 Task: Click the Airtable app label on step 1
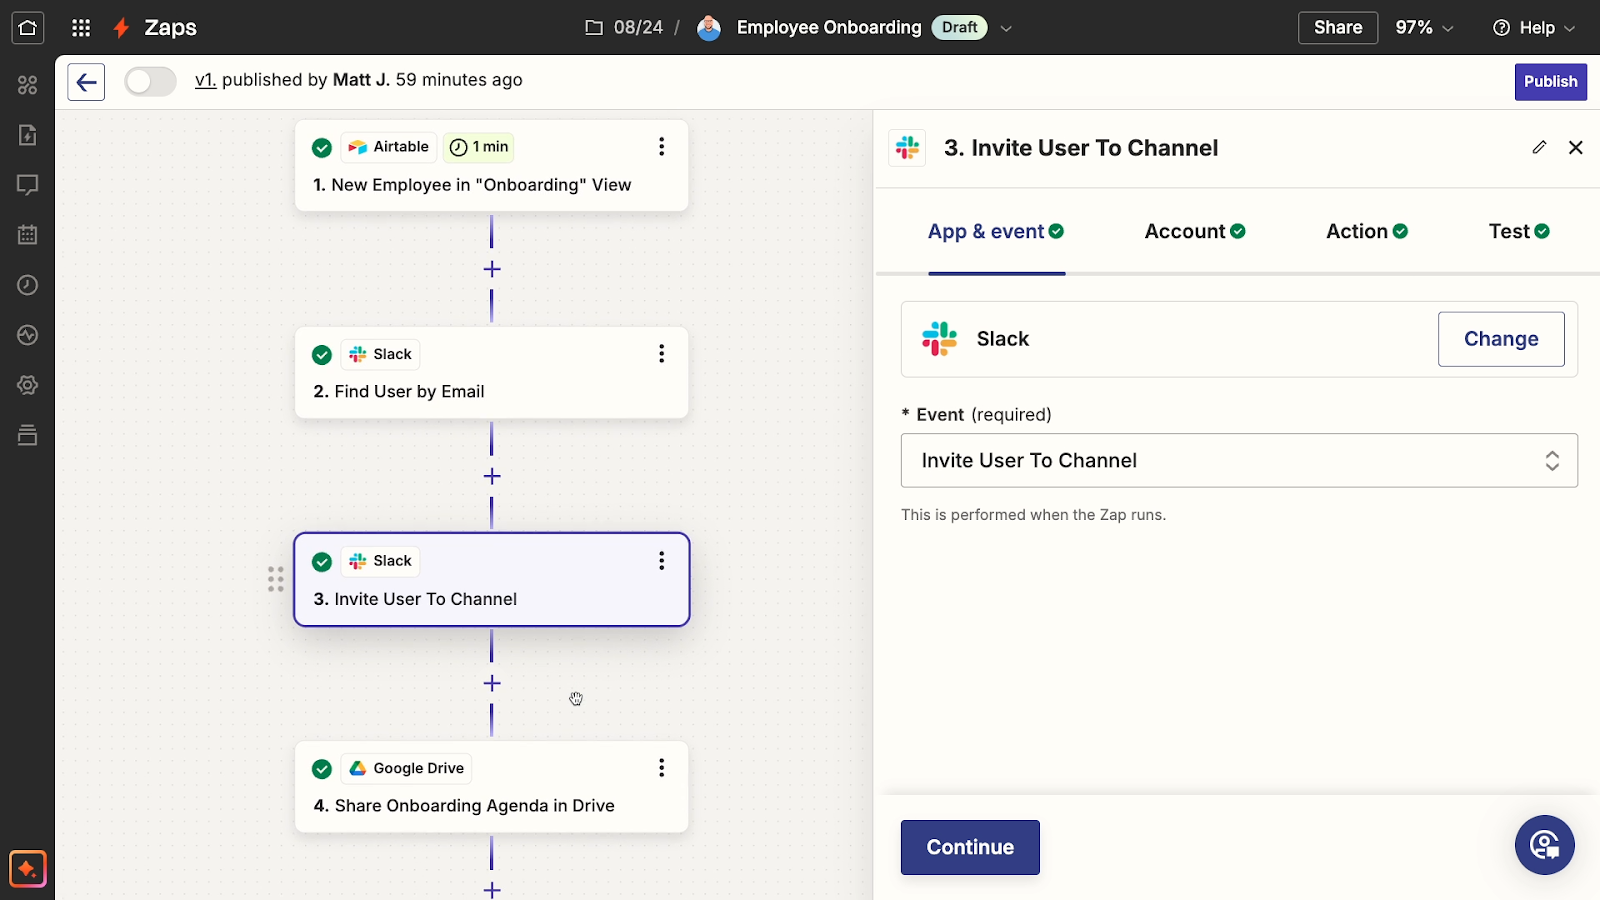coord(389,147)
